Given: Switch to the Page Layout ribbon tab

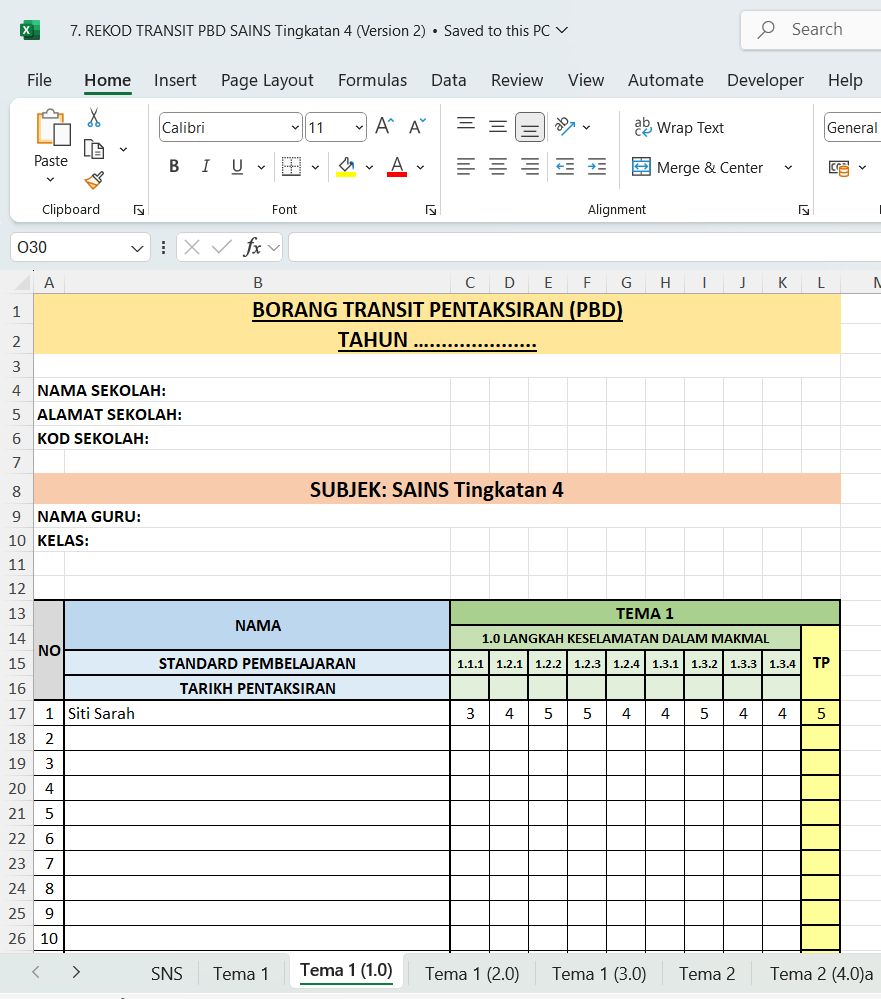Looking at the screenshot, I should click(x=267, y=80).
